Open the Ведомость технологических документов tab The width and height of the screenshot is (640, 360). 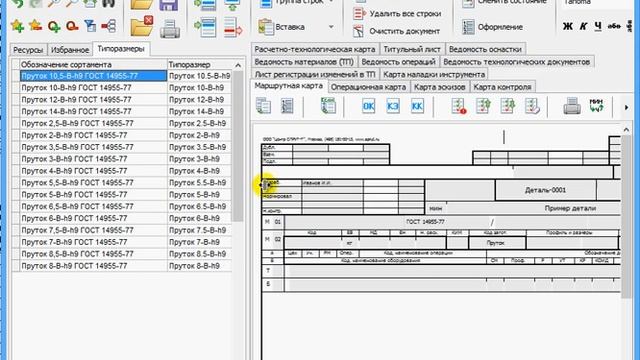click(x=516, y=62)
